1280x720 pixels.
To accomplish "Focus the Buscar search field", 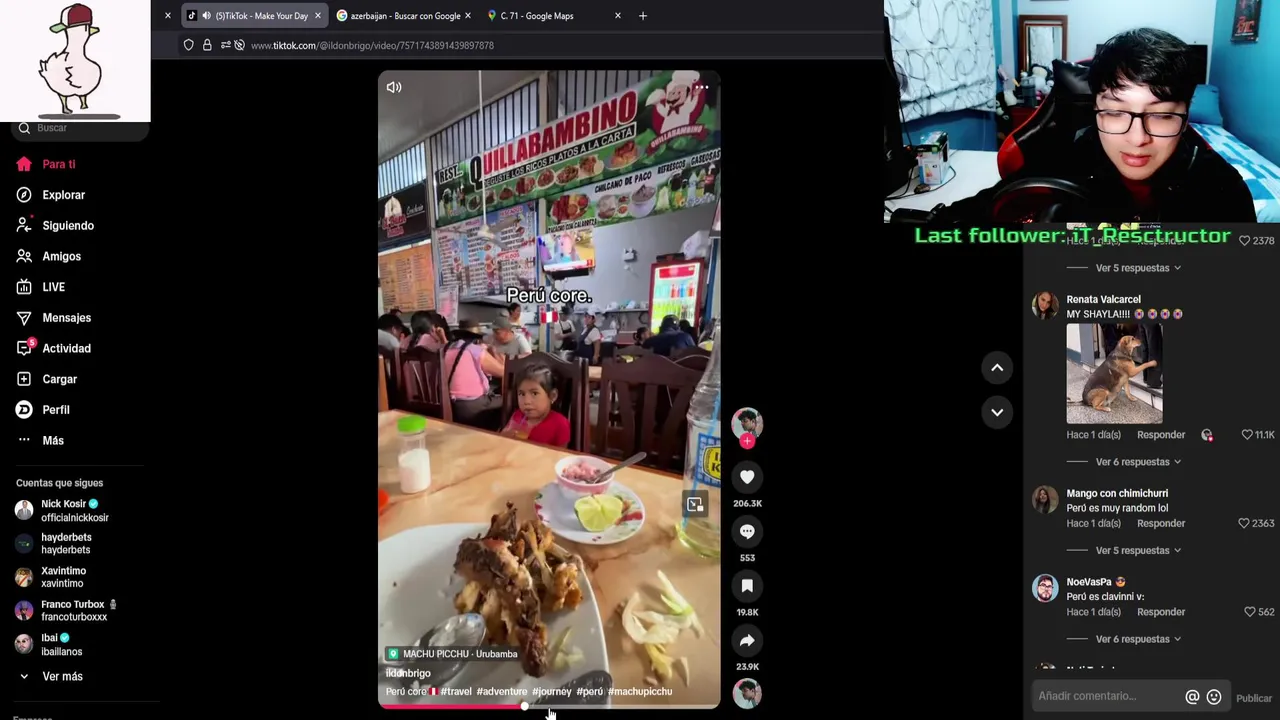I will pos(80,128).
